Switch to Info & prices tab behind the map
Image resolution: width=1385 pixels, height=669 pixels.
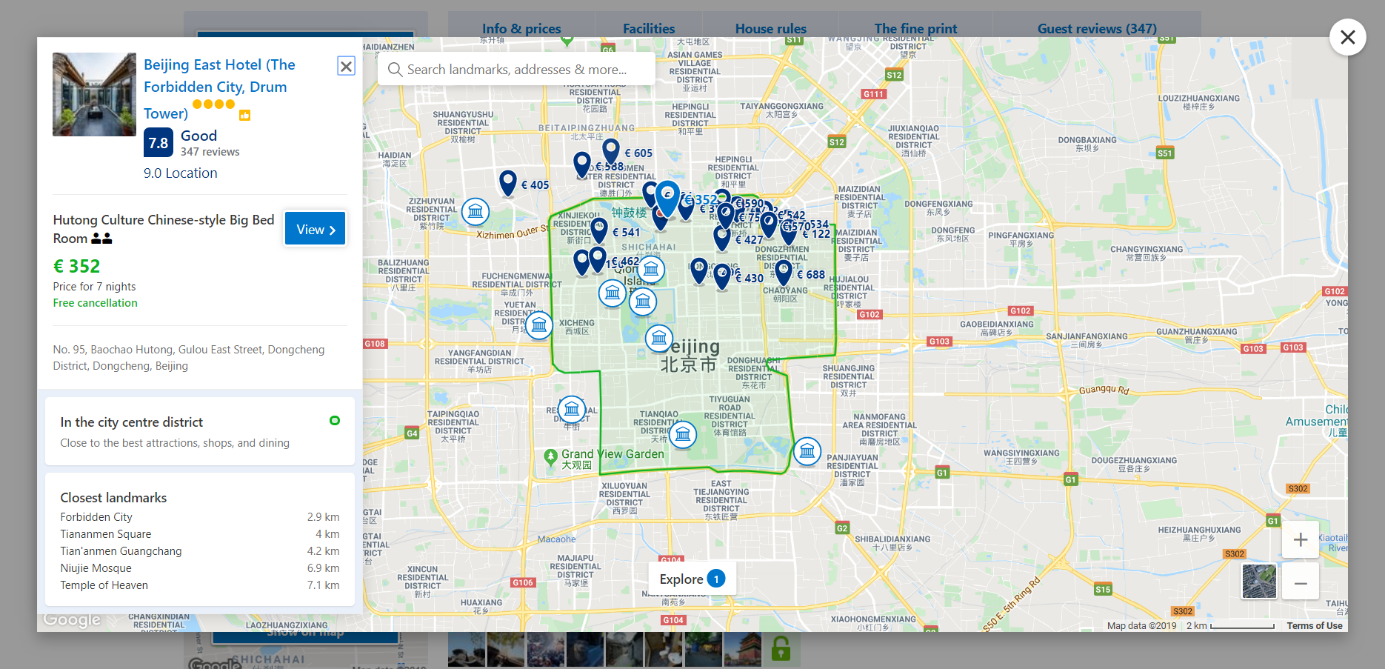(x=521, y=28)
